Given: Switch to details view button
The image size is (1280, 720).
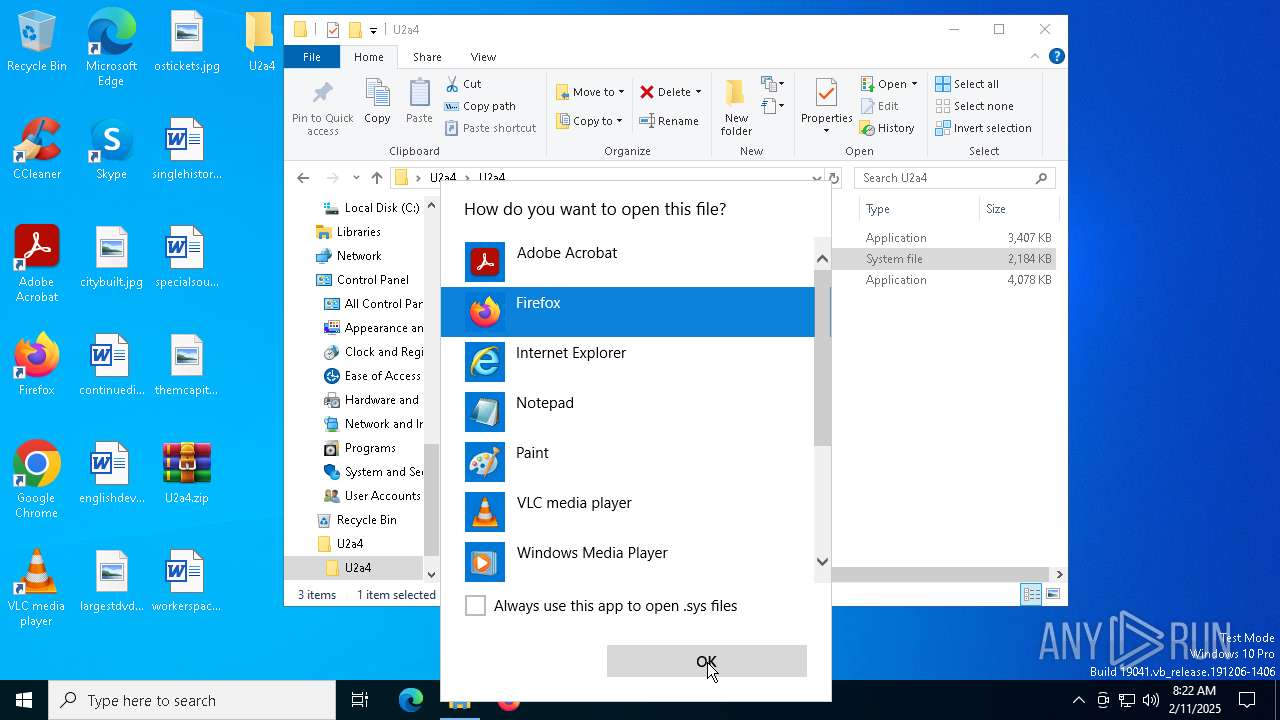Looking at the screenshot, I should [x=1031, y=595].
